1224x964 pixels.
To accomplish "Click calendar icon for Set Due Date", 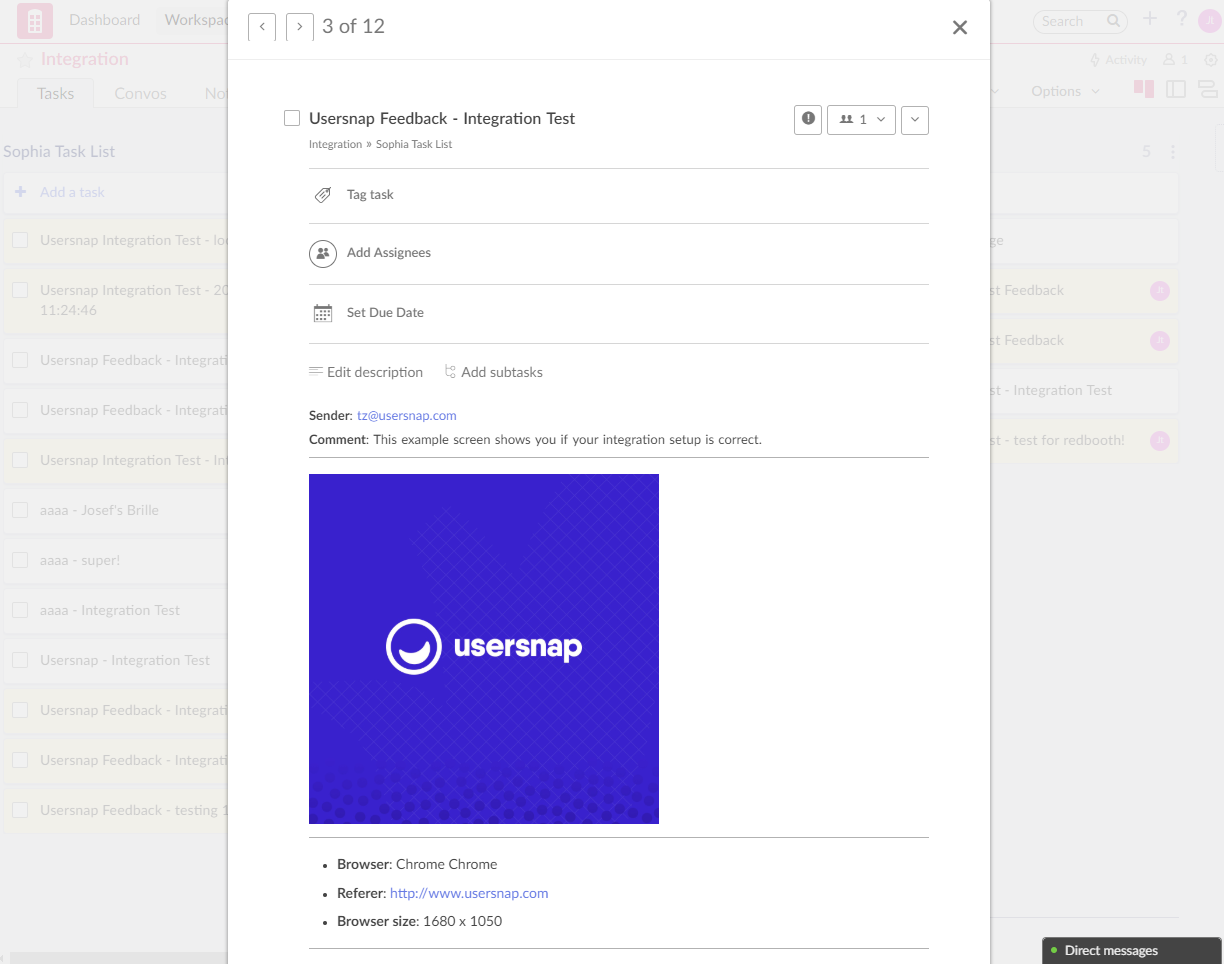I will (x=323, y=313).
